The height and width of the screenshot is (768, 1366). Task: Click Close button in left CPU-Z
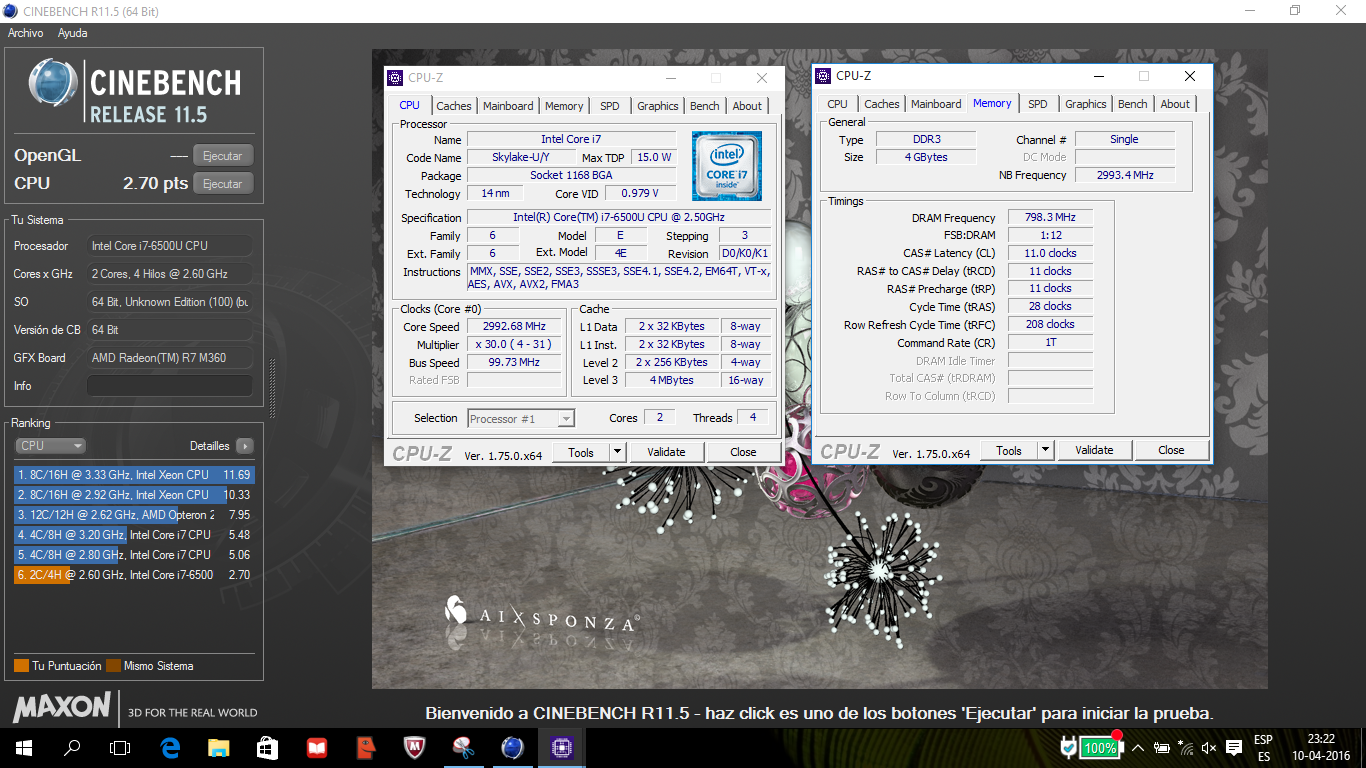(743, 452)
